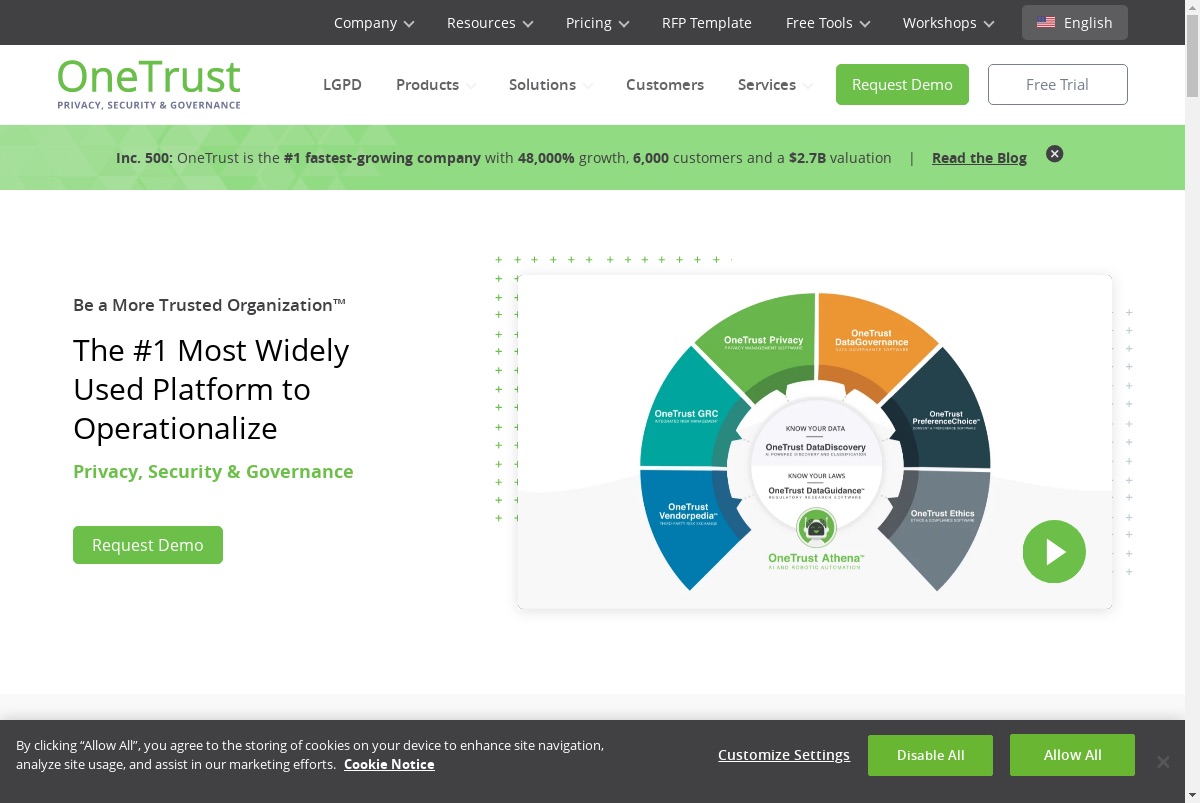1200x803 pixels.
Task: Open Customize Settings for cookies
Action: pyautogui.click(x=784, y=755)
